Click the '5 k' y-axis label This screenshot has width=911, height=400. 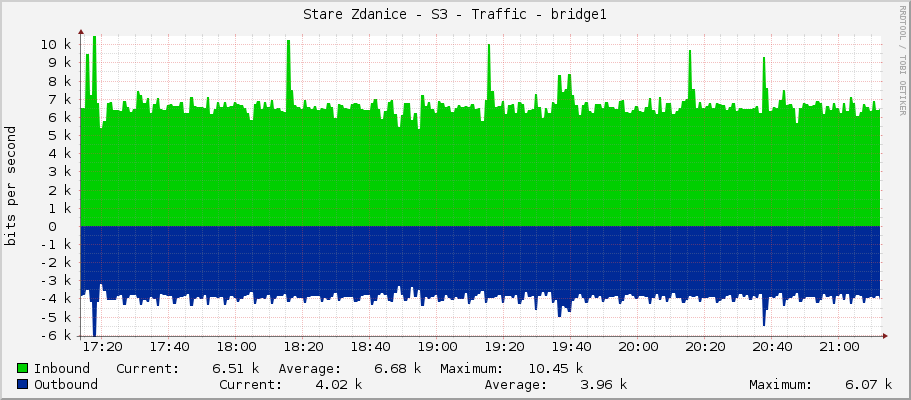pyautogui.click(x=61, y=135)
